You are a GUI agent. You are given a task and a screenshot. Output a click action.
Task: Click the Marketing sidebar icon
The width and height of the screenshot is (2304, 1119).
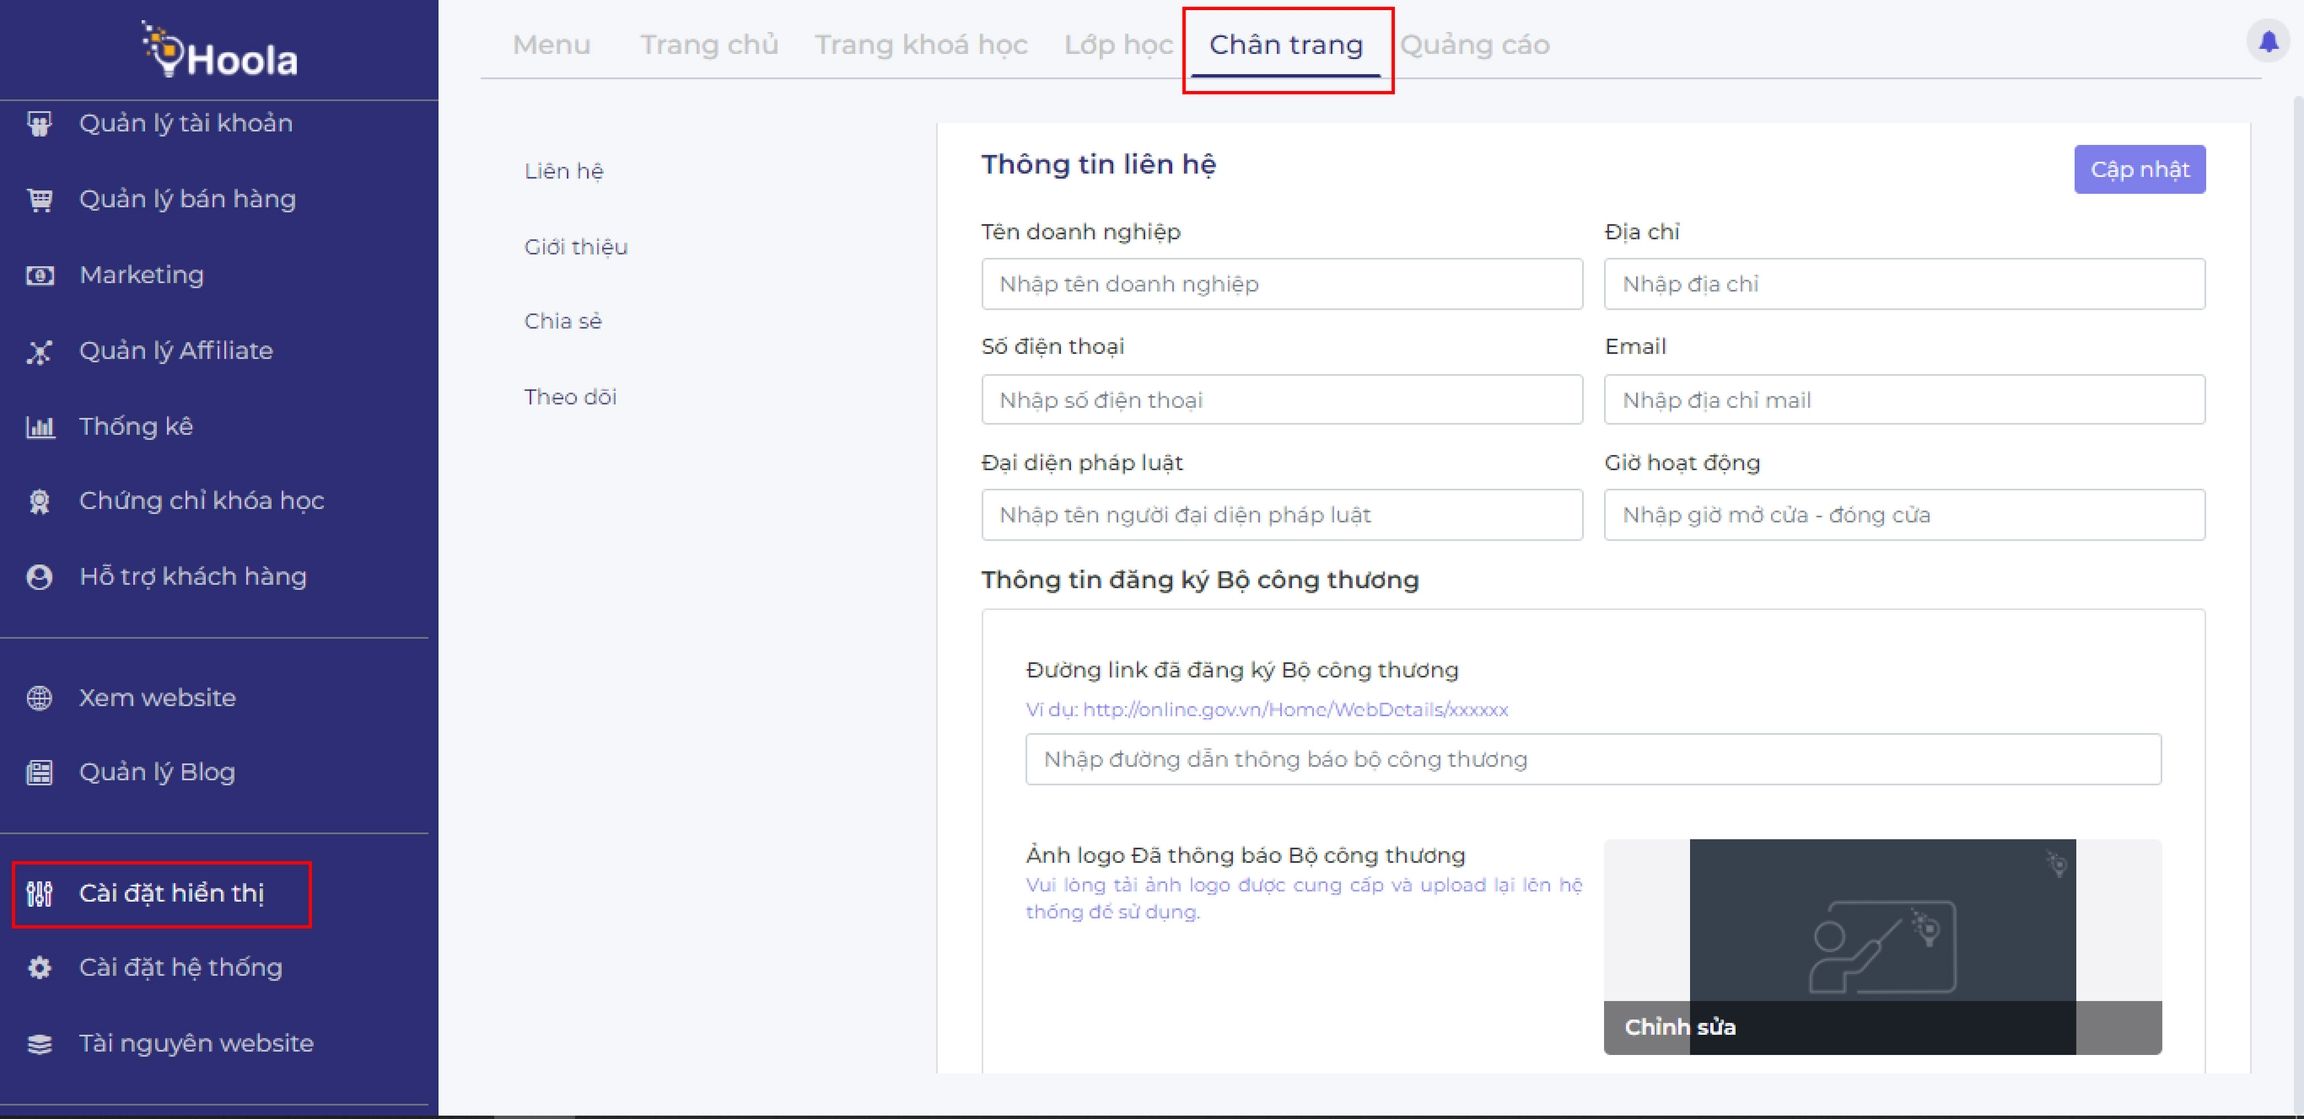40,275
